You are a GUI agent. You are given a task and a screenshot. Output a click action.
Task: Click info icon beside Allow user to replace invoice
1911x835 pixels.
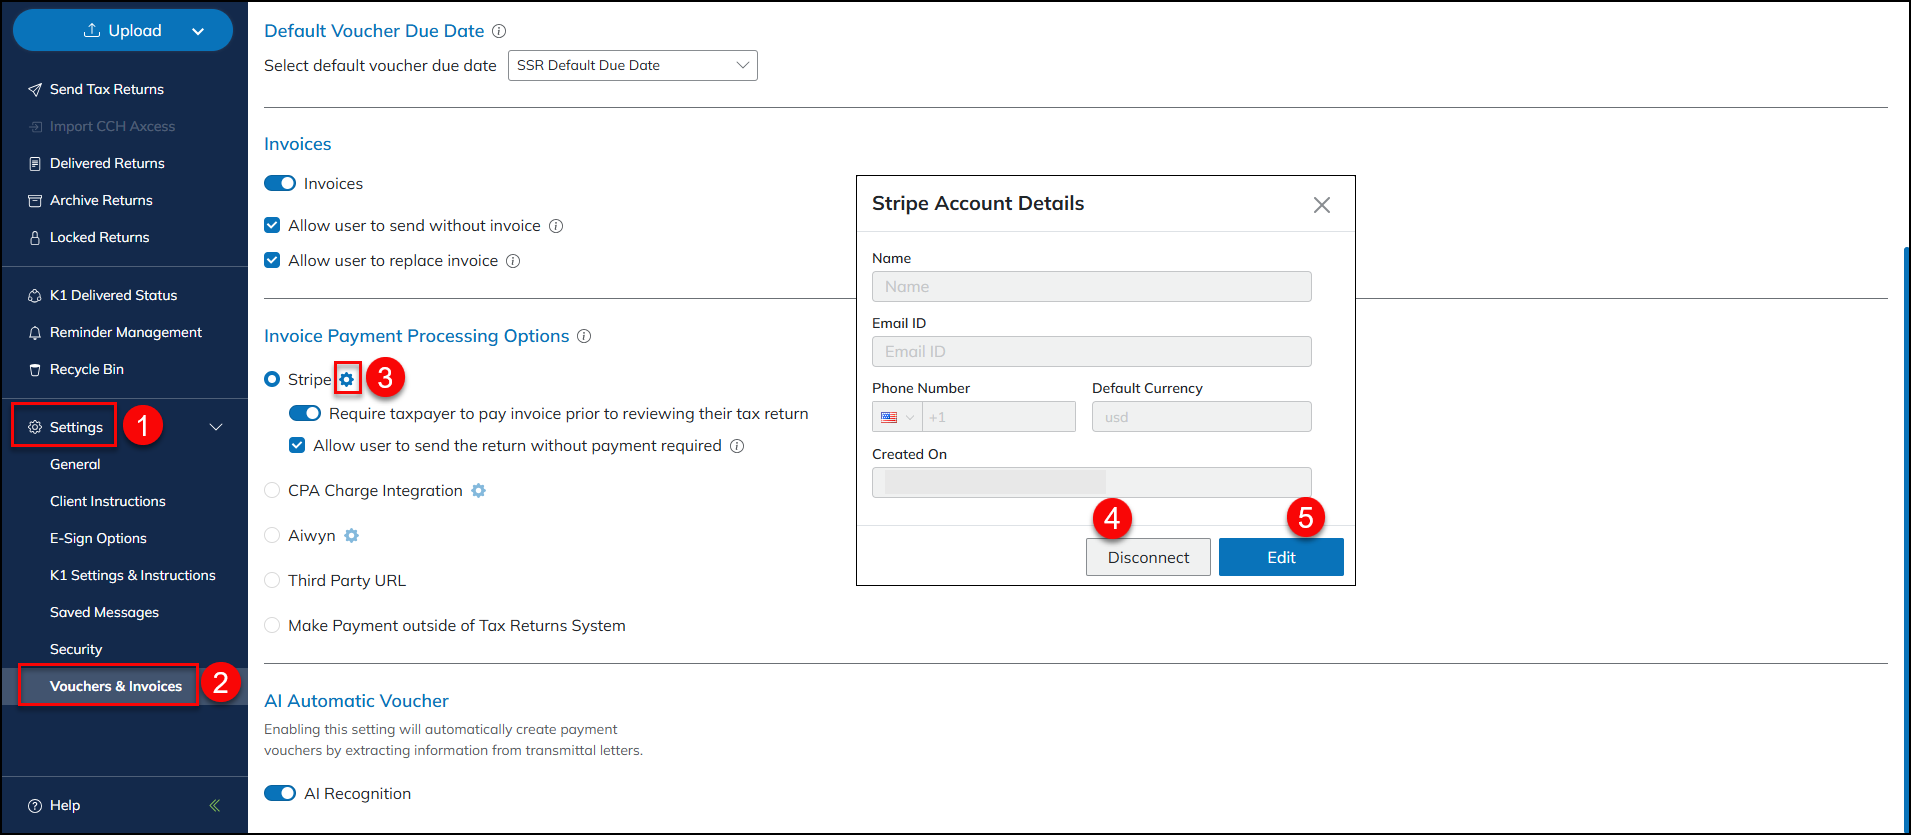[x=513, y=261]
